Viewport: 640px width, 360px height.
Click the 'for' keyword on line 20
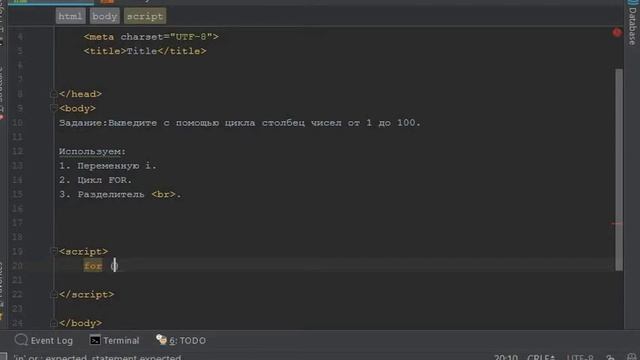coord(93,266)
